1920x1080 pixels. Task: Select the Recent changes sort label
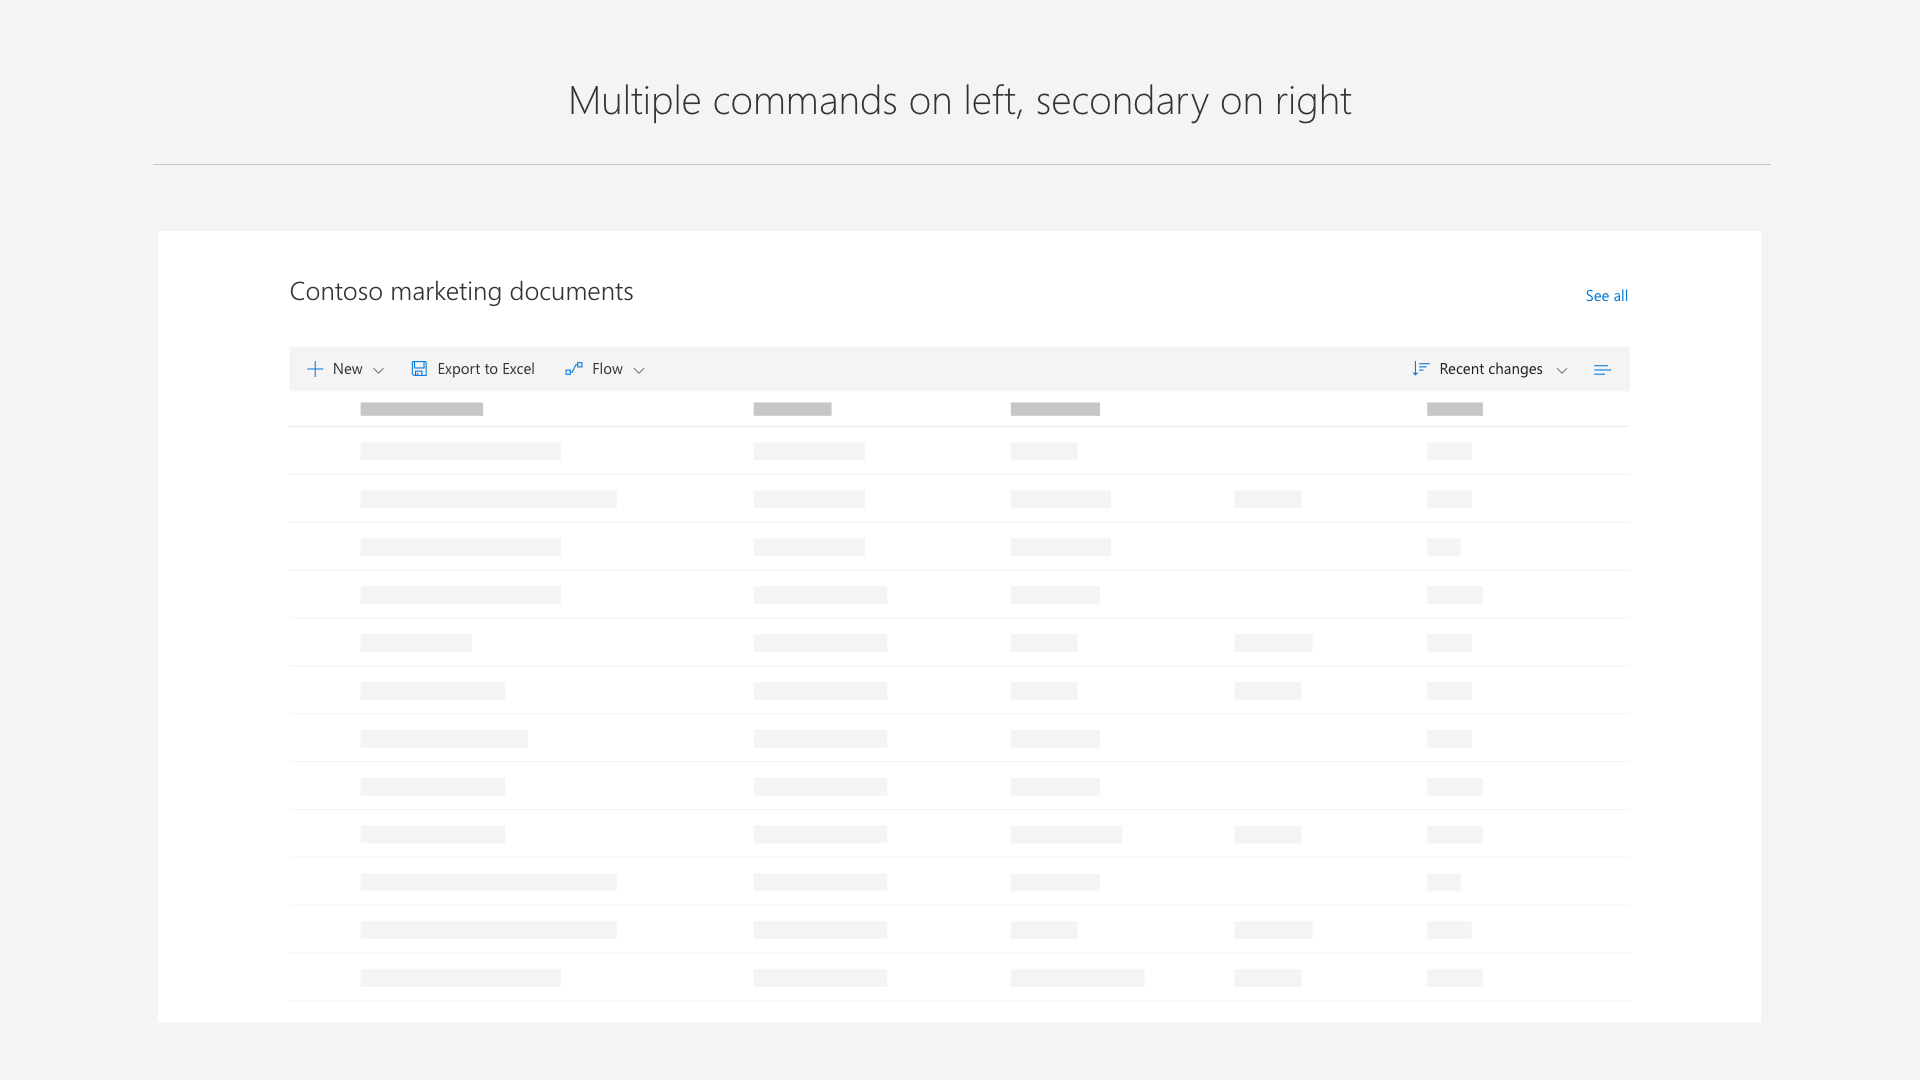point(1490,369)
